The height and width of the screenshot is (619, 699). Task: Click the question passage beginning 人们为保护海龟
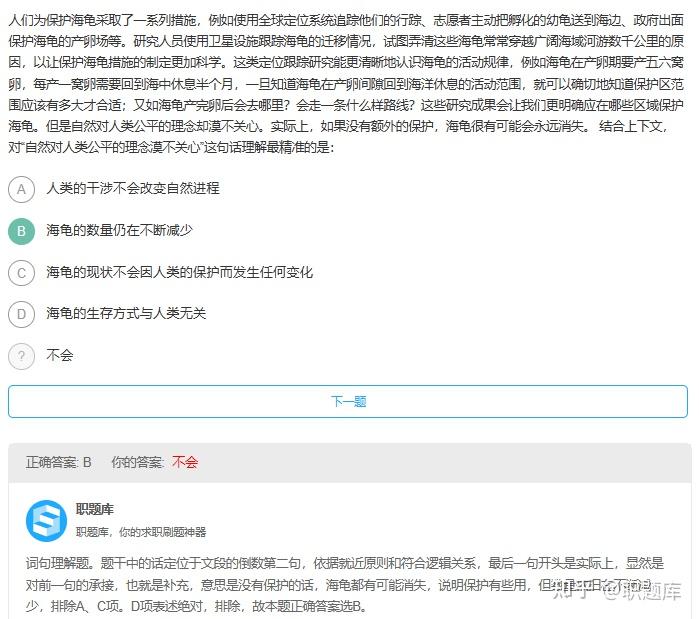pos(346,83)
